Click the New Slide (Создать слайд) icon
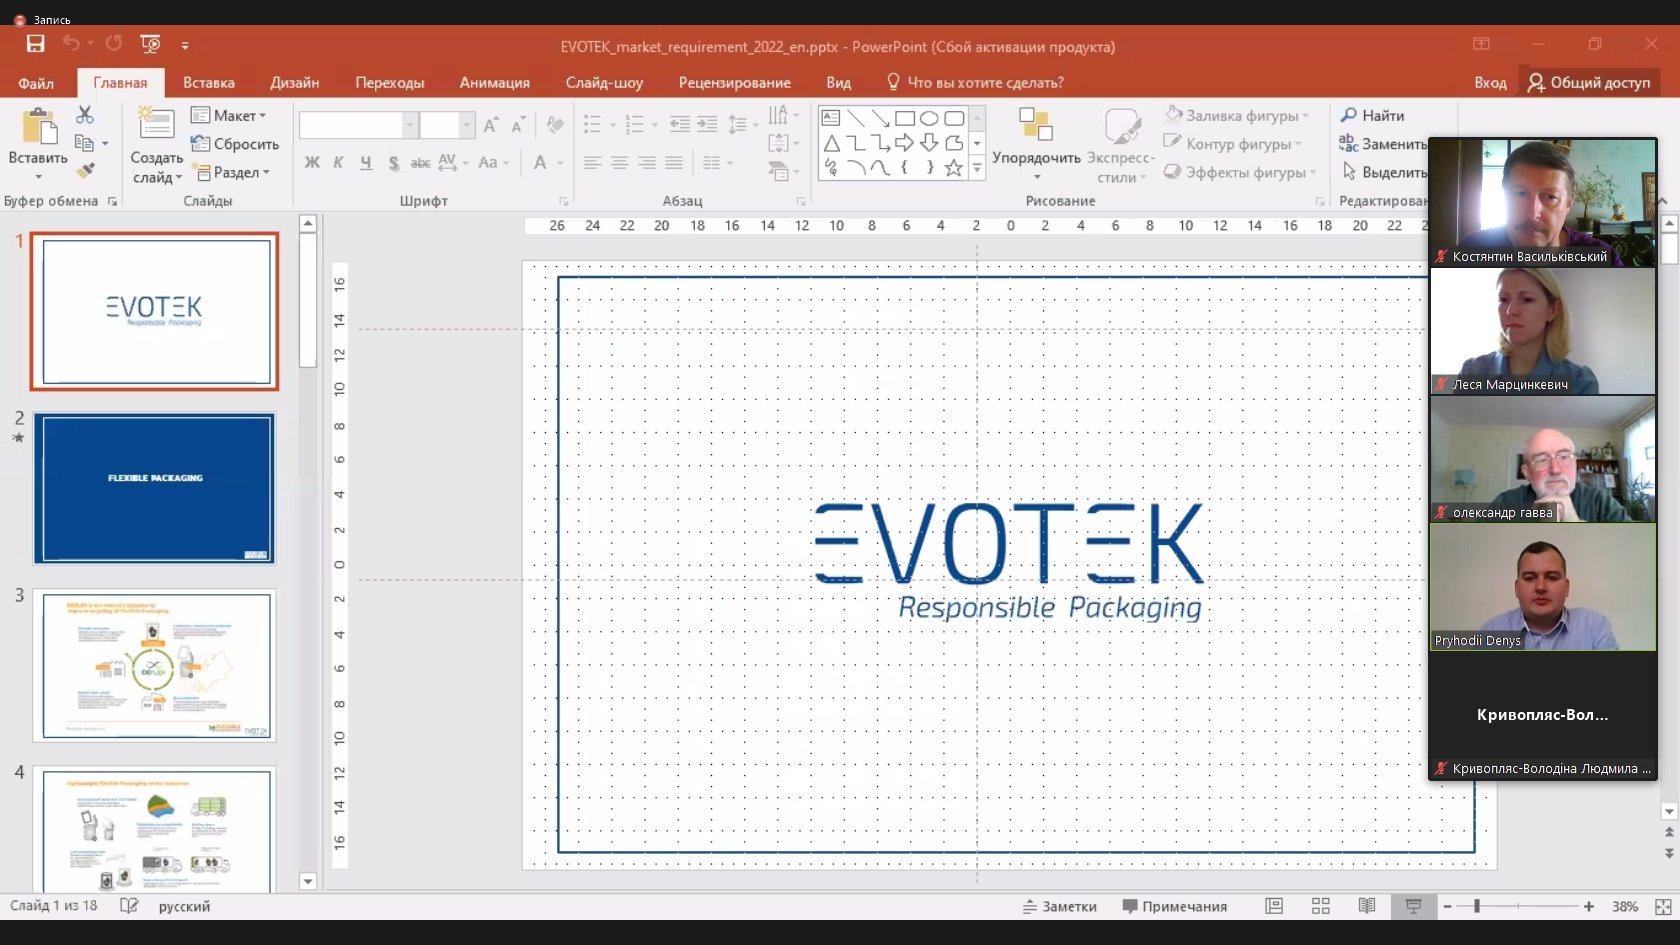The width and height of the screenshot is (1680, 945). coord(156,124)
